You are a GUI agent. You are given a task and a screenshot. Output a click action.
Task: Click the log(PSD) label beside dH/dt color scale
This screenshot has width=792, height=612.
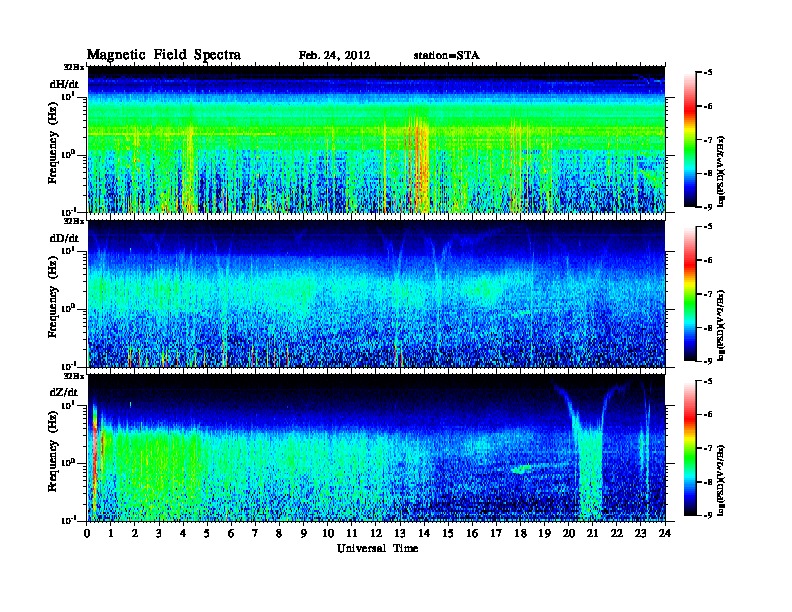tap(721, 171)
